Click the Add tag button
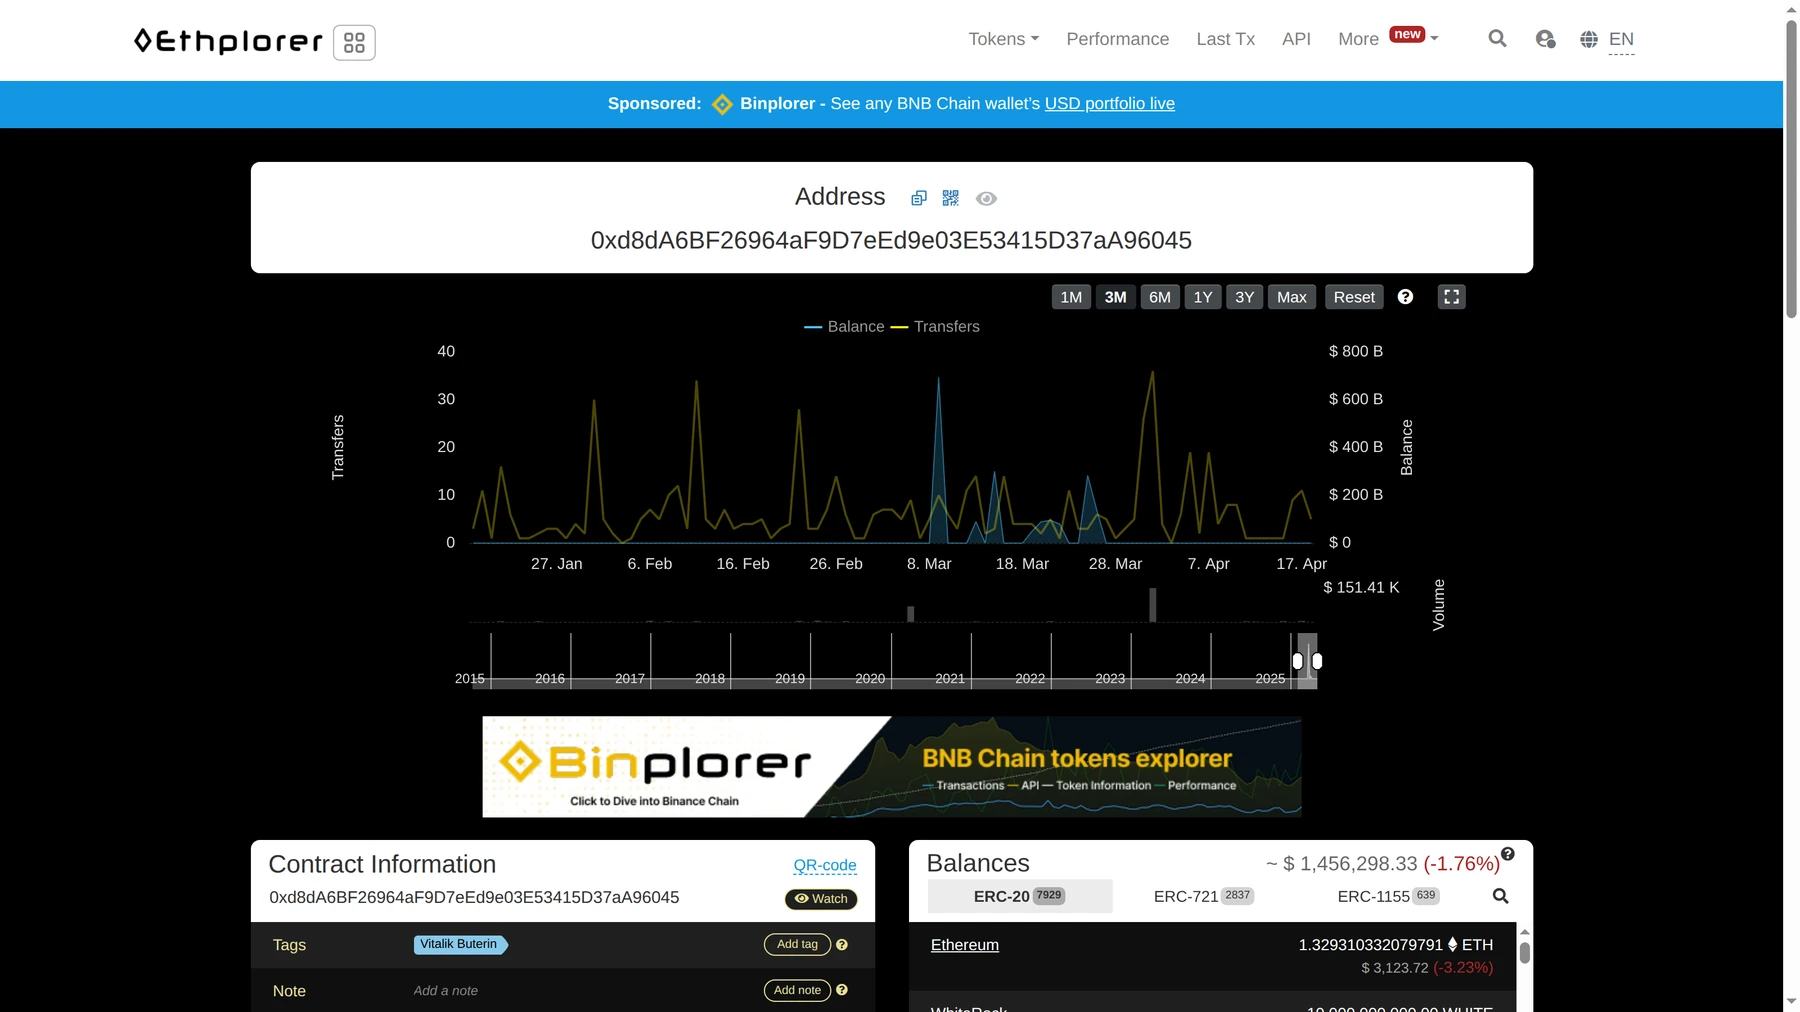This screenshot has height=1012, width=1800. [x=797, y=944]
